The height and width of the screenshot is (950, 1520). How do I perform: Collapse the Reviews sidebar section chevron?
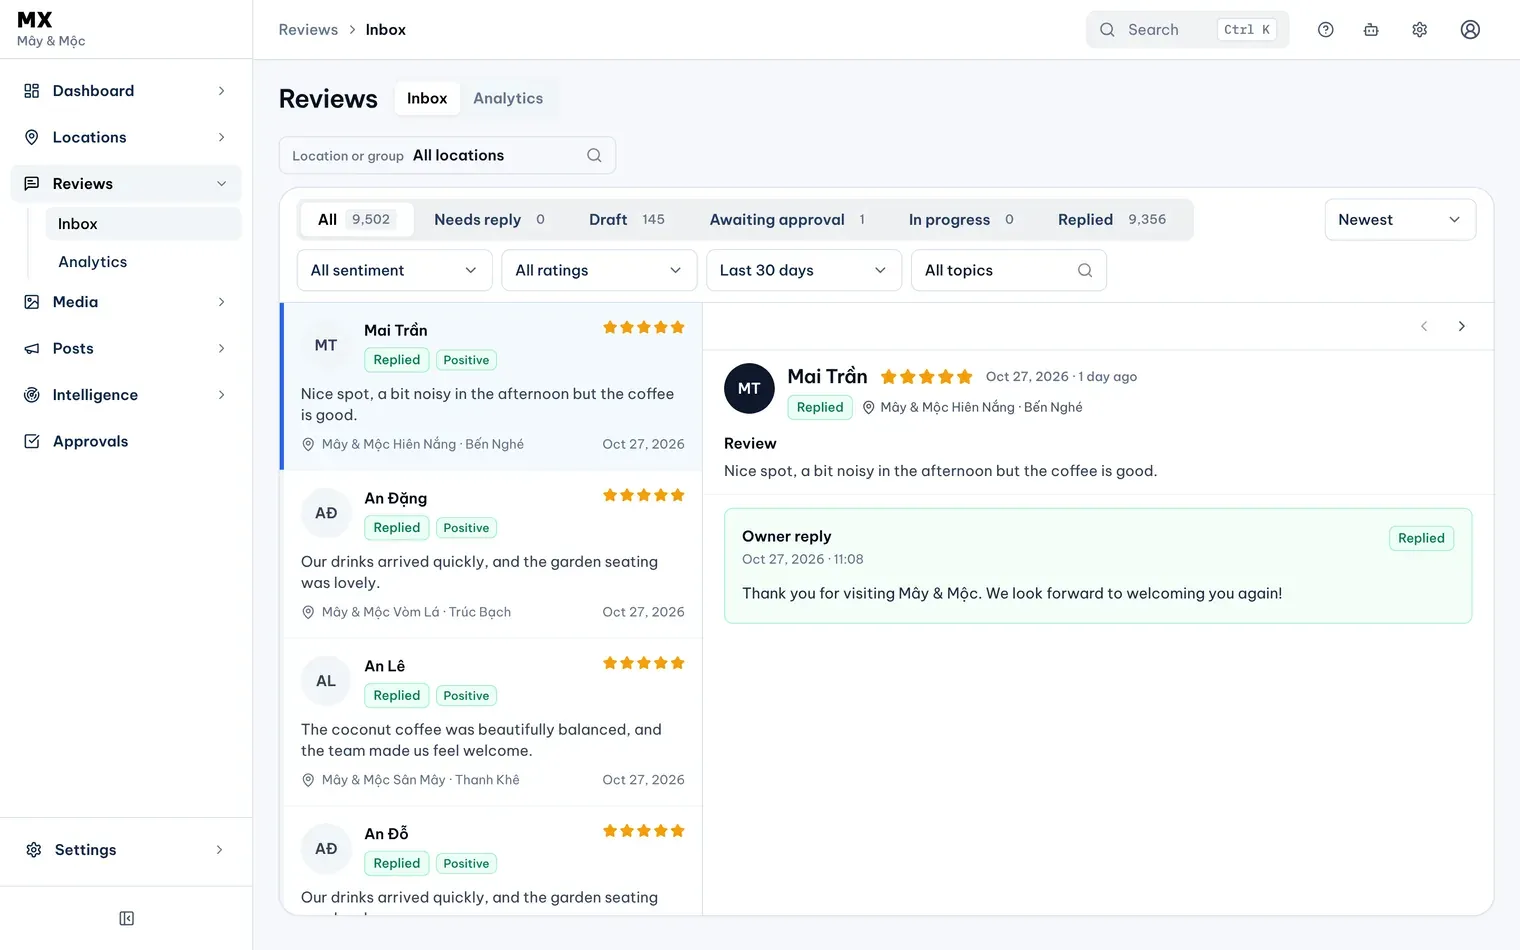pyautogui.click(x=222, y=184)
